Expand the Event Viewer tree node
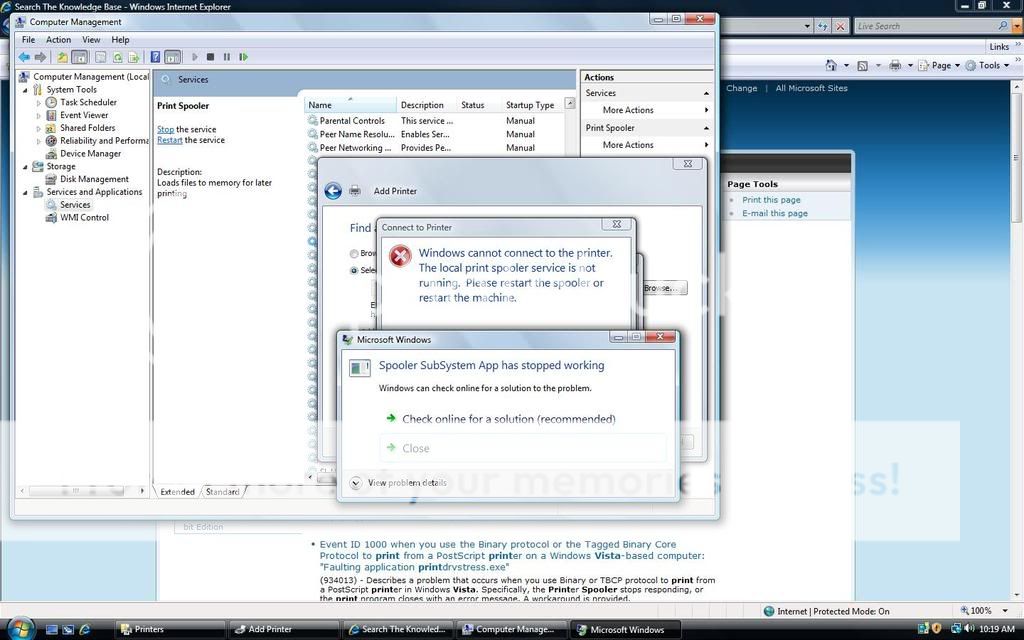This screenshot has height=640, width=1024. 38,114
